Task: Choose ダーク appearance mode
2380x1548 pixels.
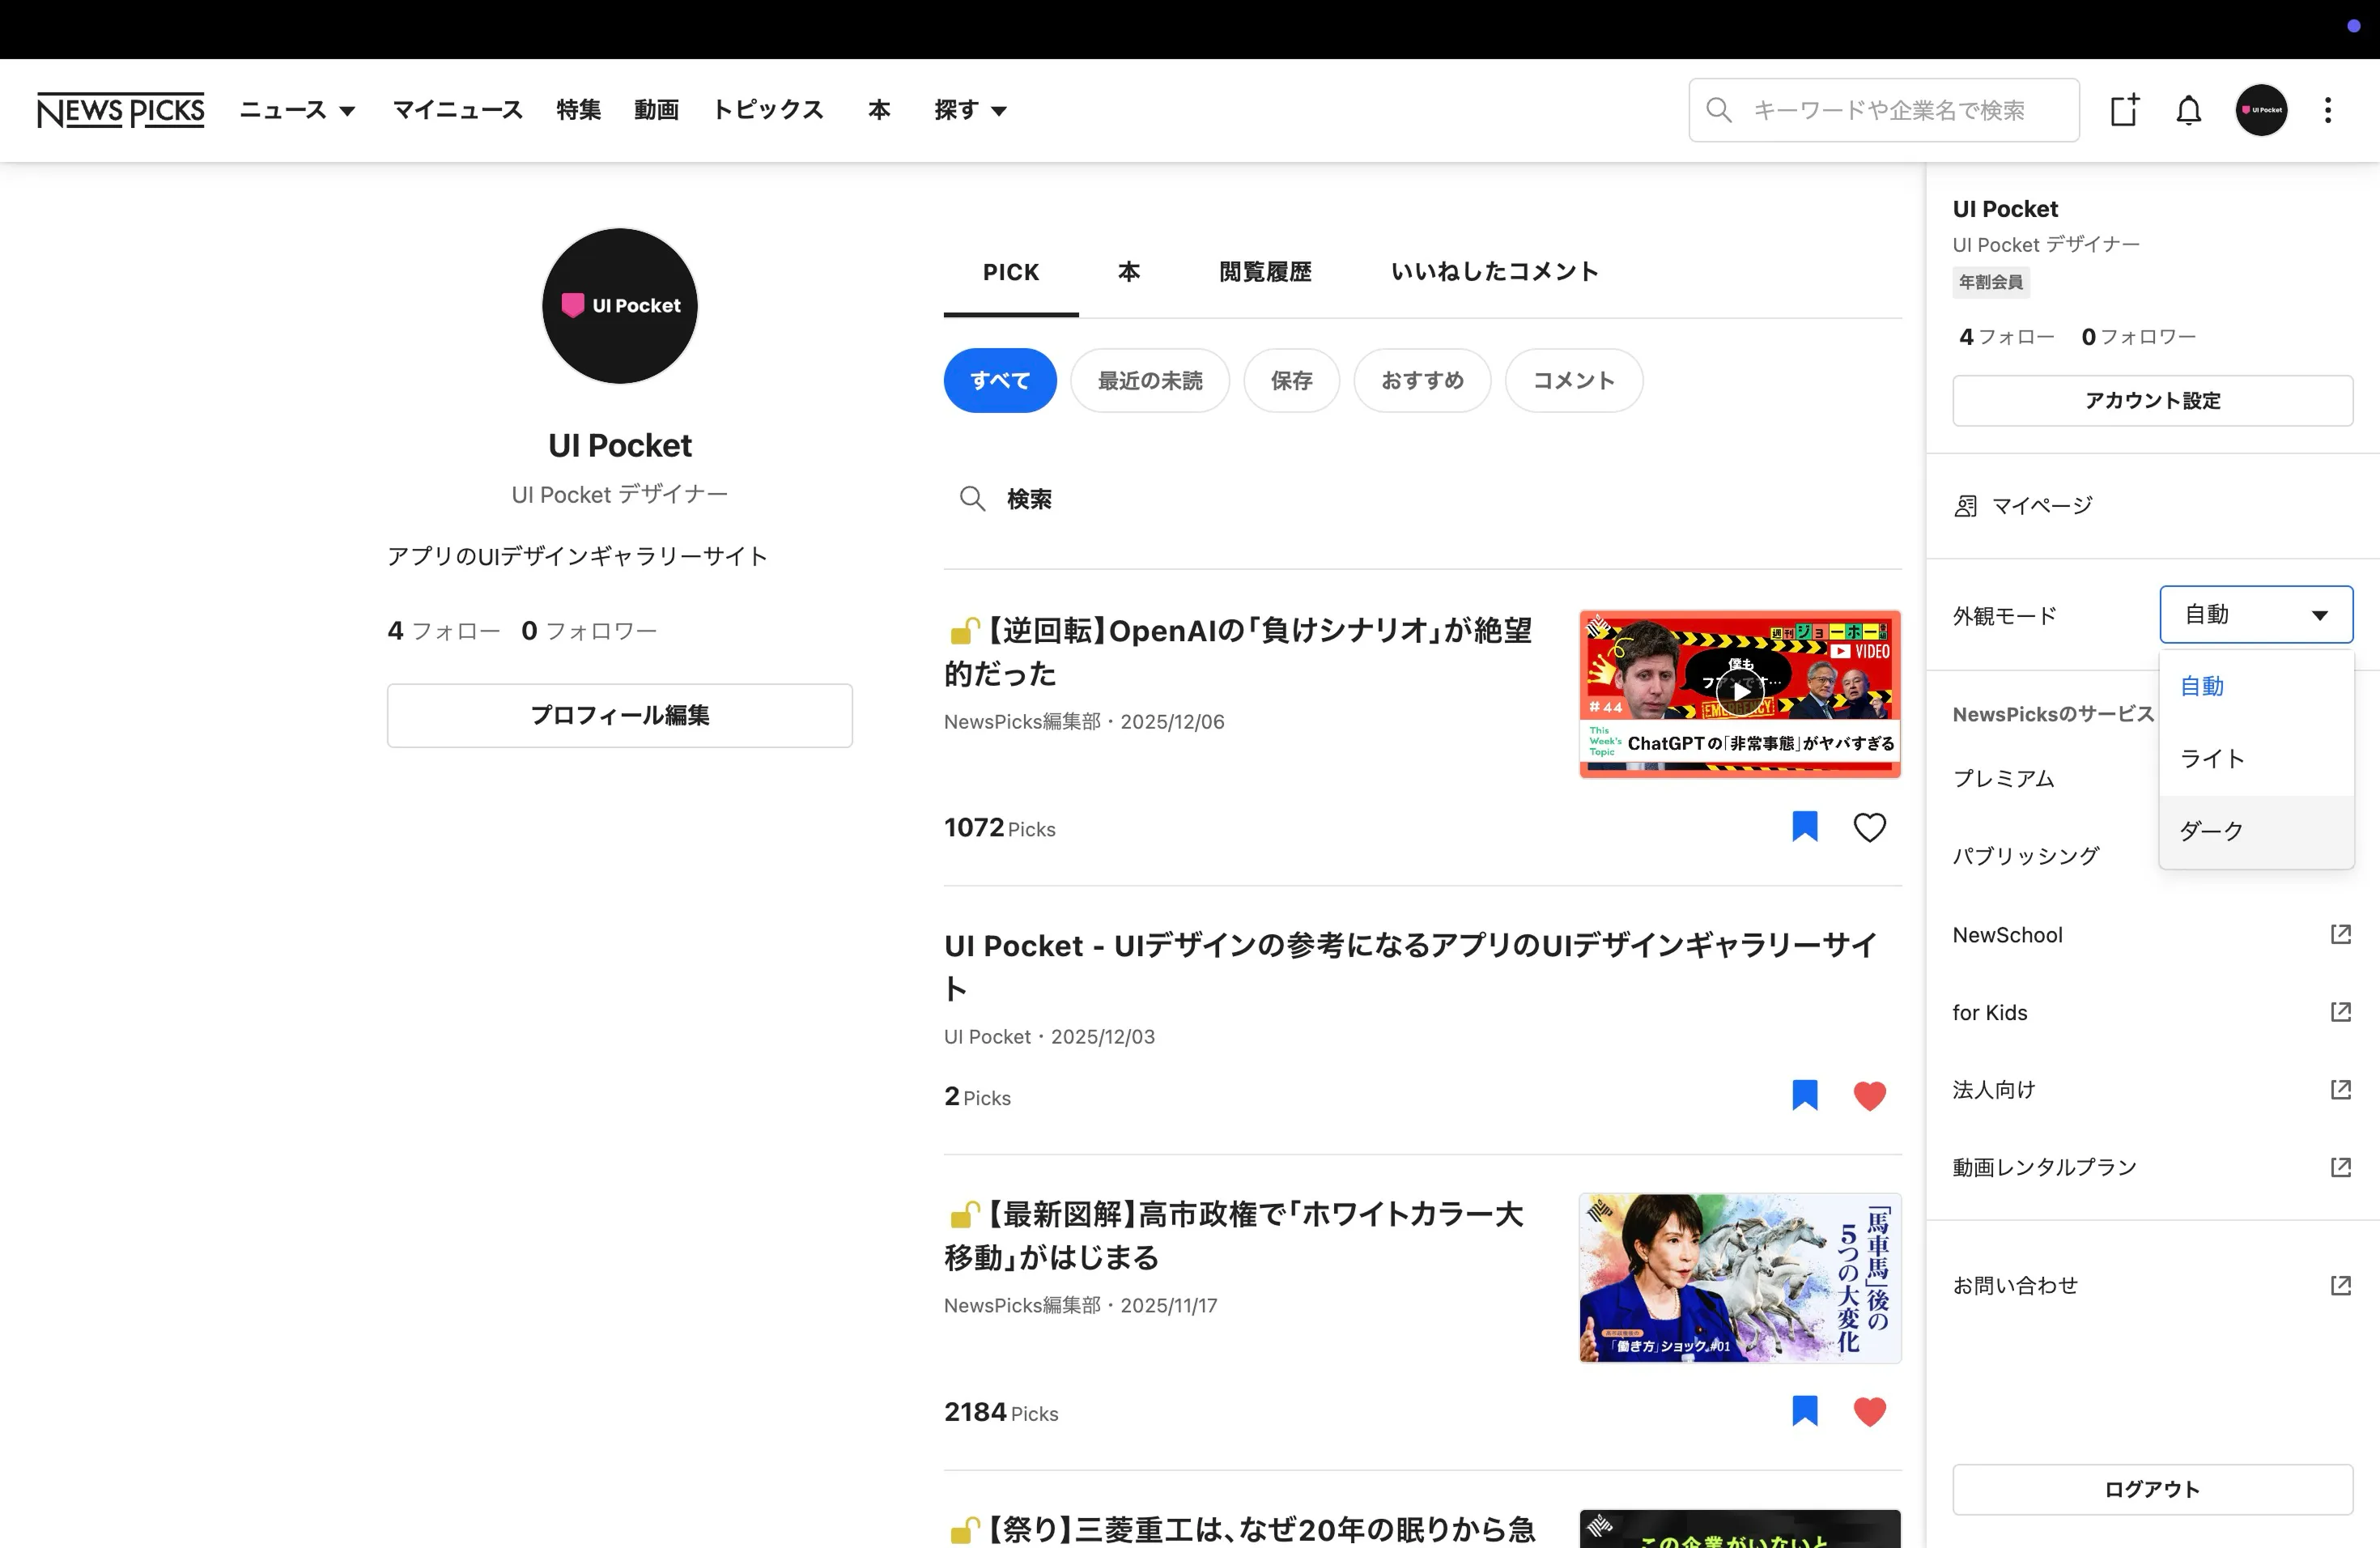Action: [2256, 831]
